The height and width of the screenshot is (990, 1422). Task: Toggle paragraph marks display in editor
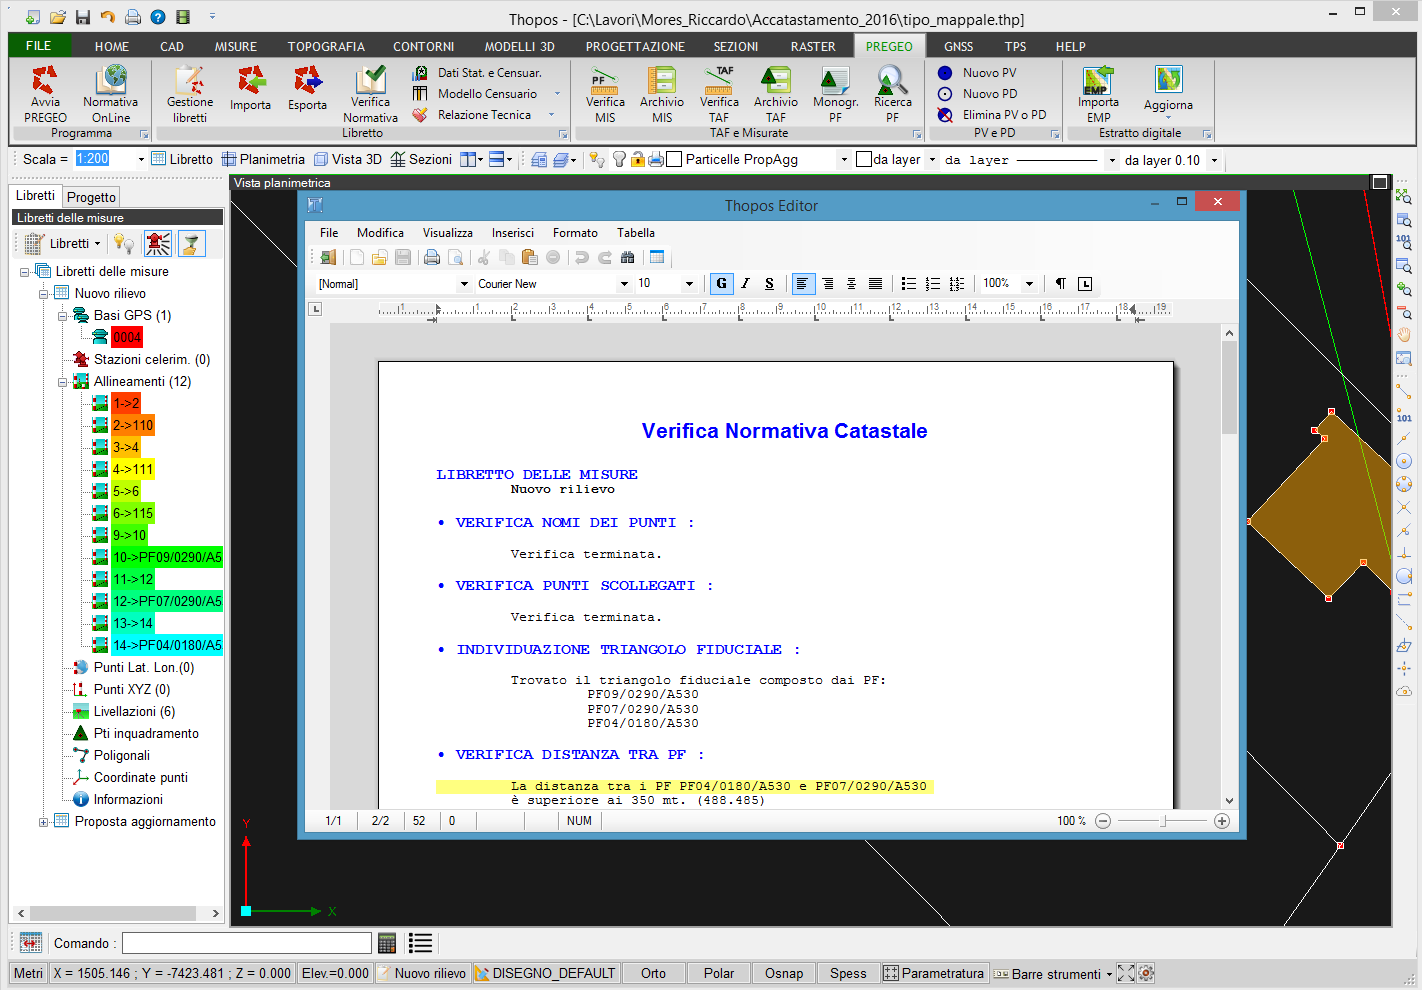[x=1061, y=284]
